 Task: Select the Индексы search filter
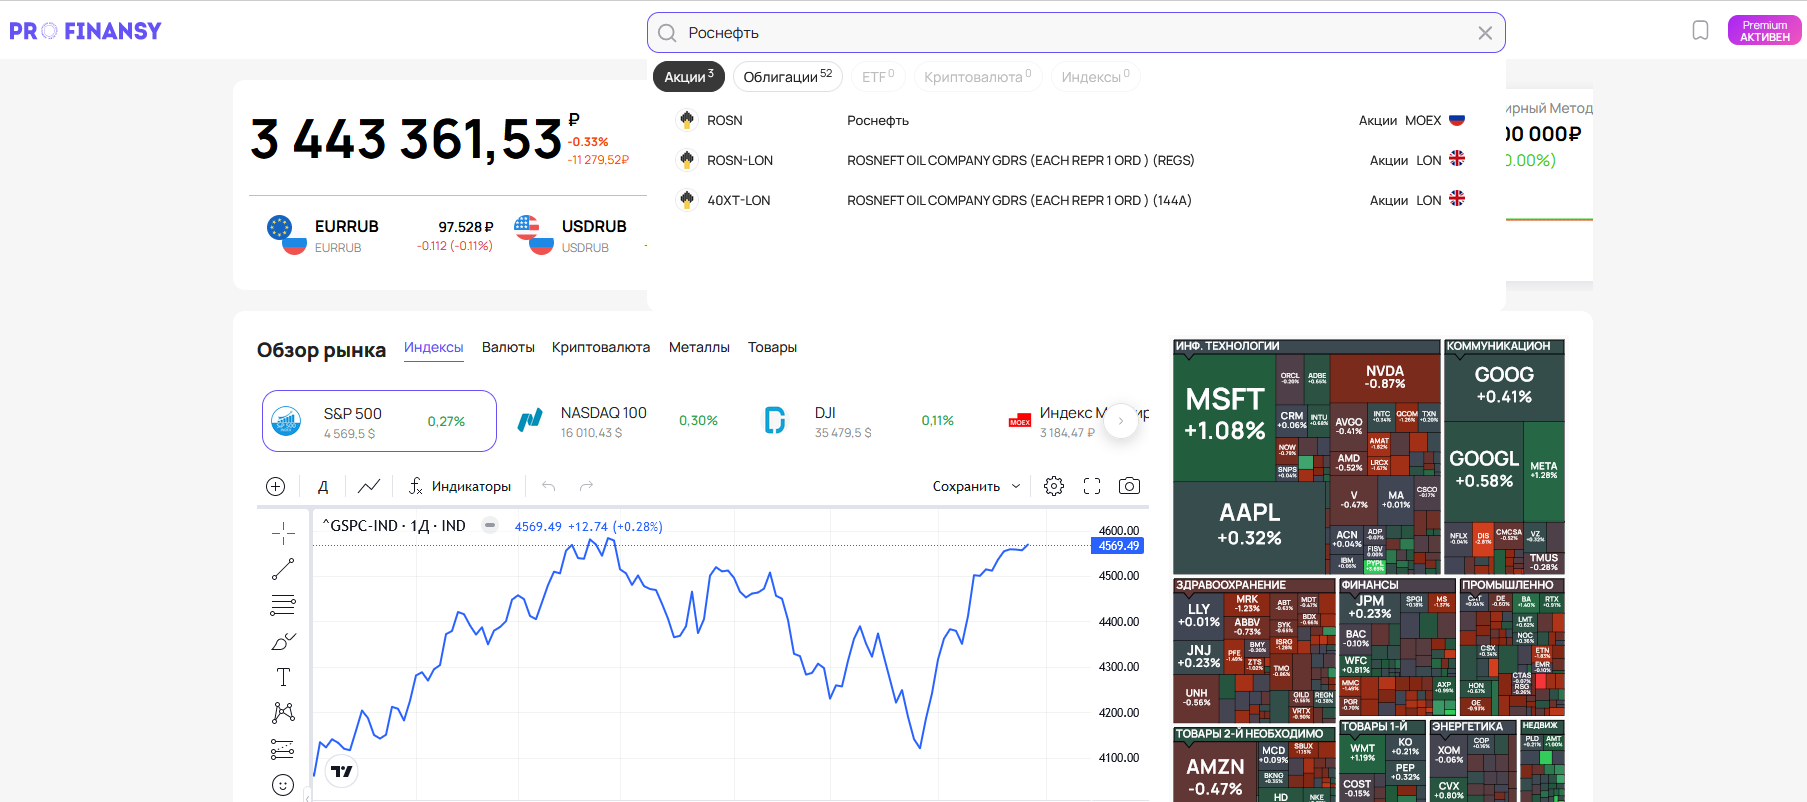pos(1095,76)
